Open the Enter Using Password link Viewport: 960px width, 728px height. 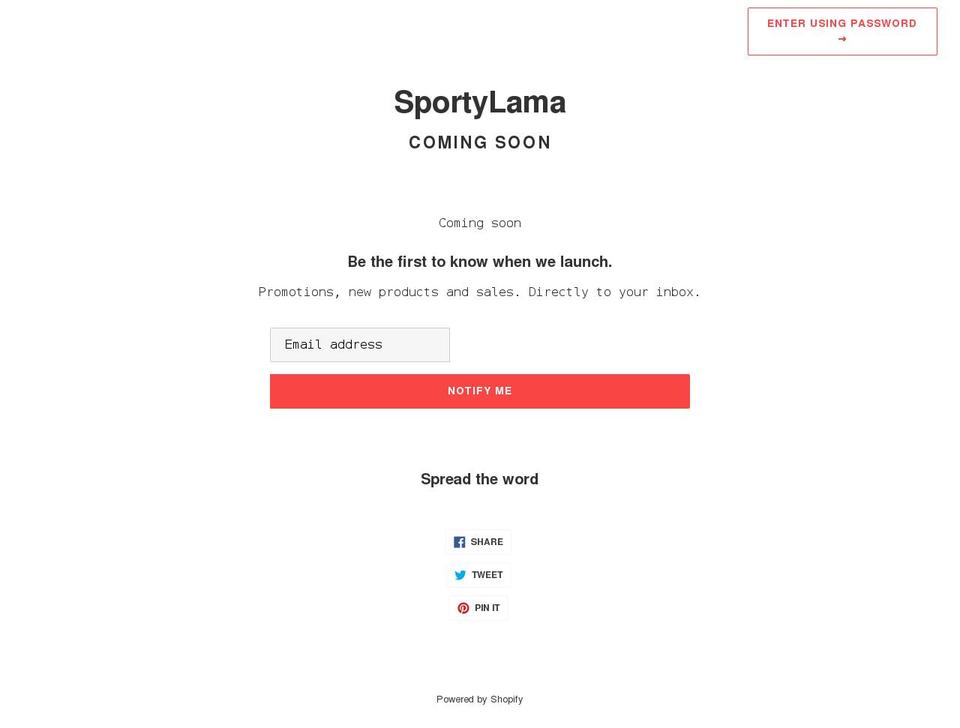click(x=842, y=24)
